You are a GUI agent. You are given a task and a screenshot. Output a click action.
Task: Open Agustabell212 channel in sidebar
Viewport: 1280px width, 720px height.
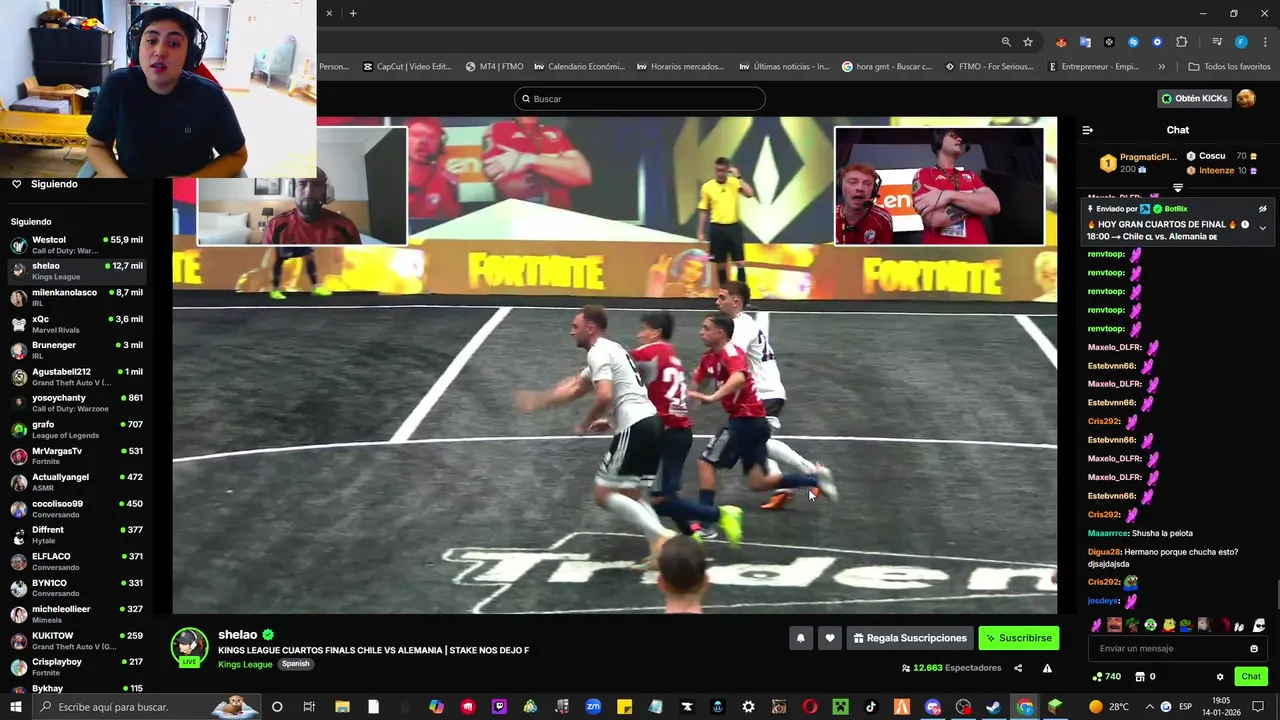pyautogui.click(x=78, y=377)
